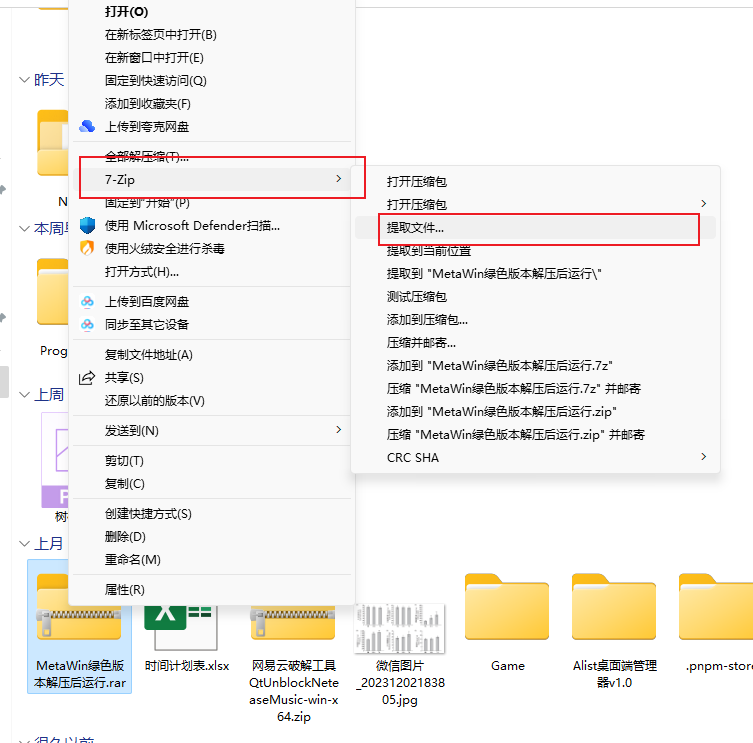The image size is (753, 743).
Task: Collapse the 本周 group chevron
Action: pos(24,229)
